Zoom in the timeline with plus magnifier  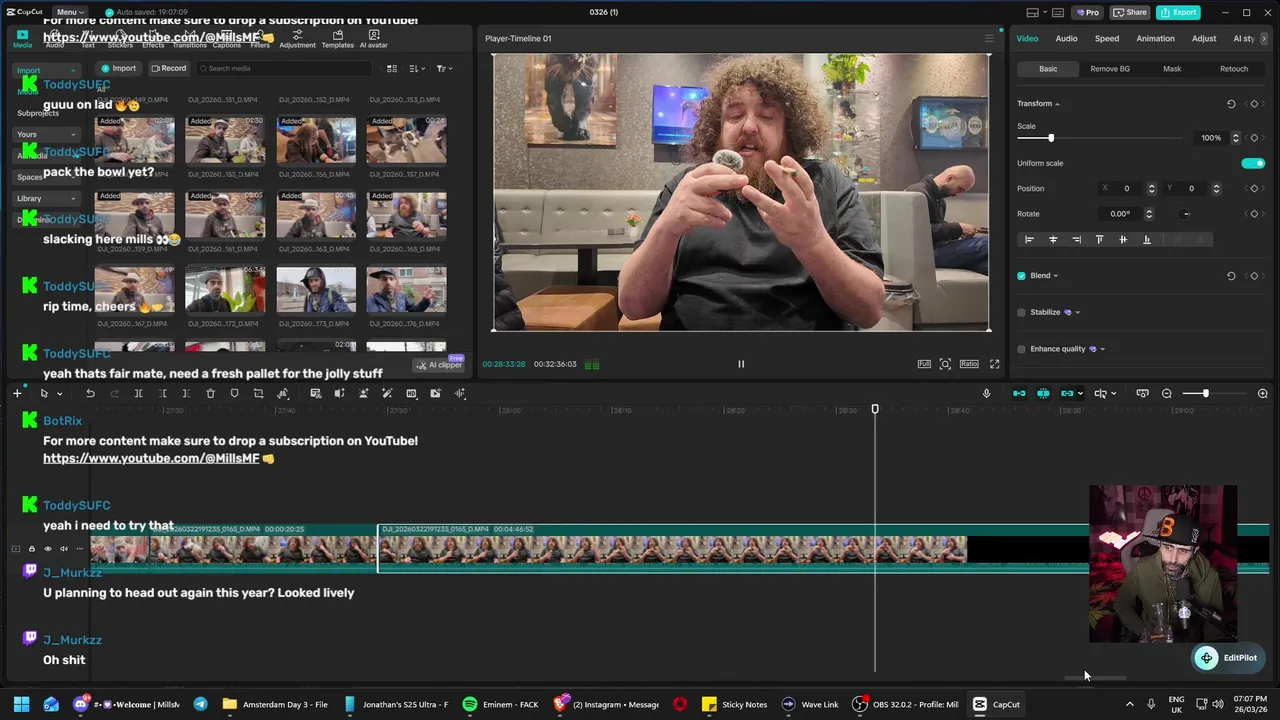tap(1263, 394)
